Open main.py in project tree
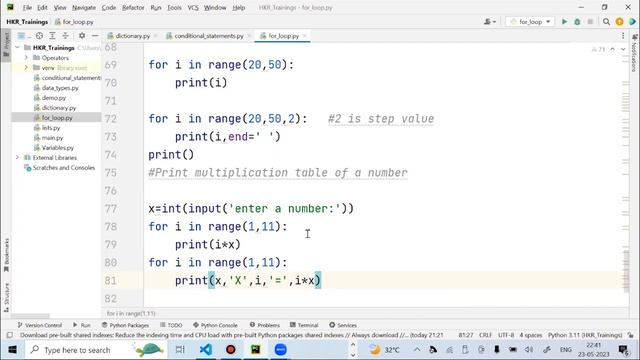This screenshot has width=640, height=360. (49, 138)
